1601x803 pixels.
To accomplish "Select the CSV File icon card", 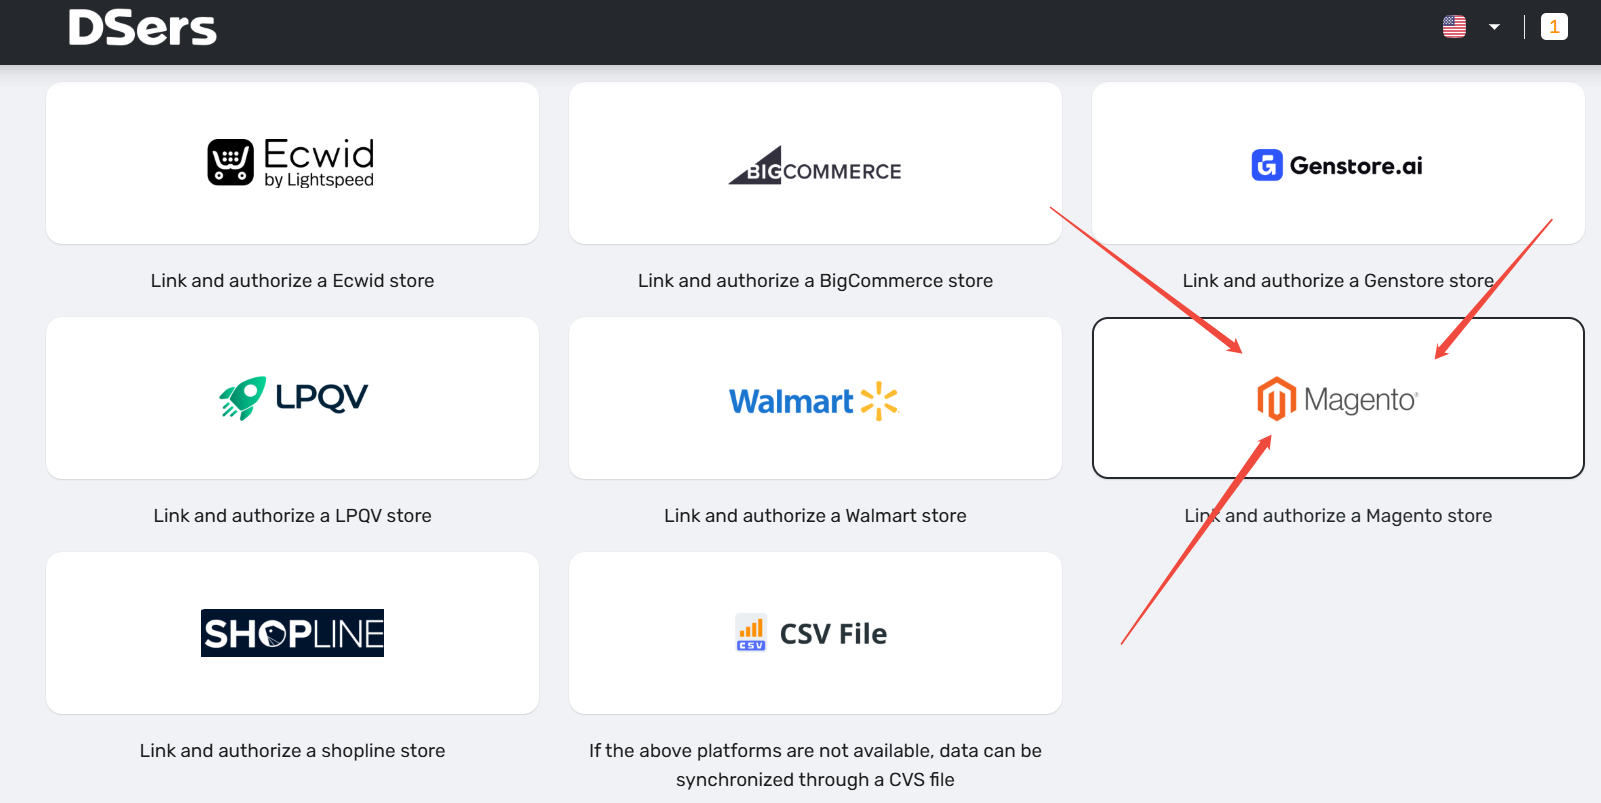I will pos(815,633).
